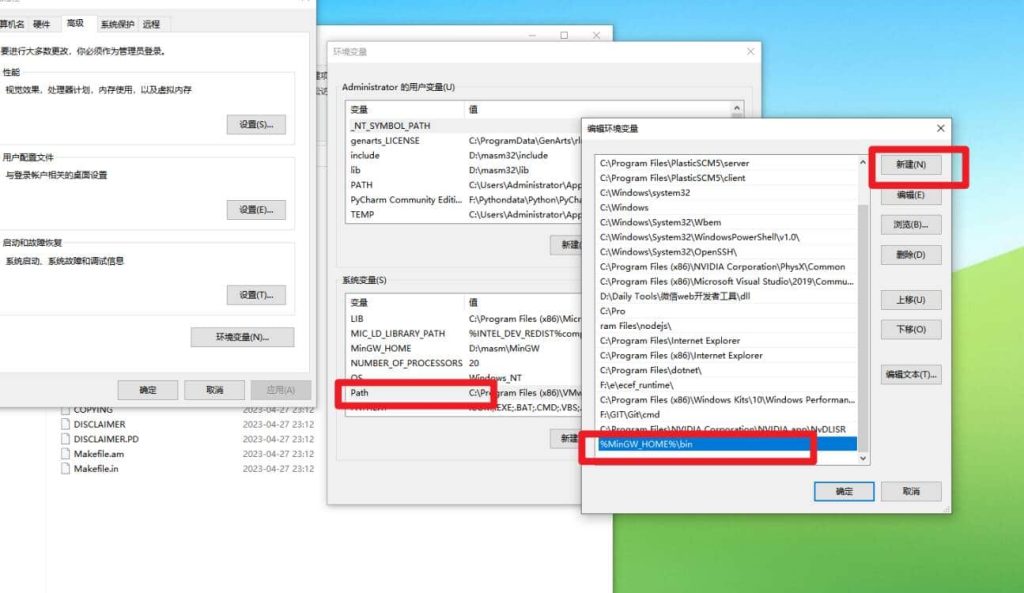This screenshot has width=1024, height=593.
Task: Open the 硬件 tab
Action: point(42,24)
